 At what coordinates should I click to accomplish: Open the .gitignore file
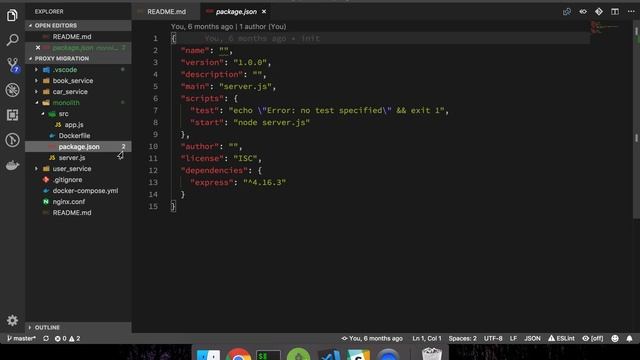click(67, 180)
